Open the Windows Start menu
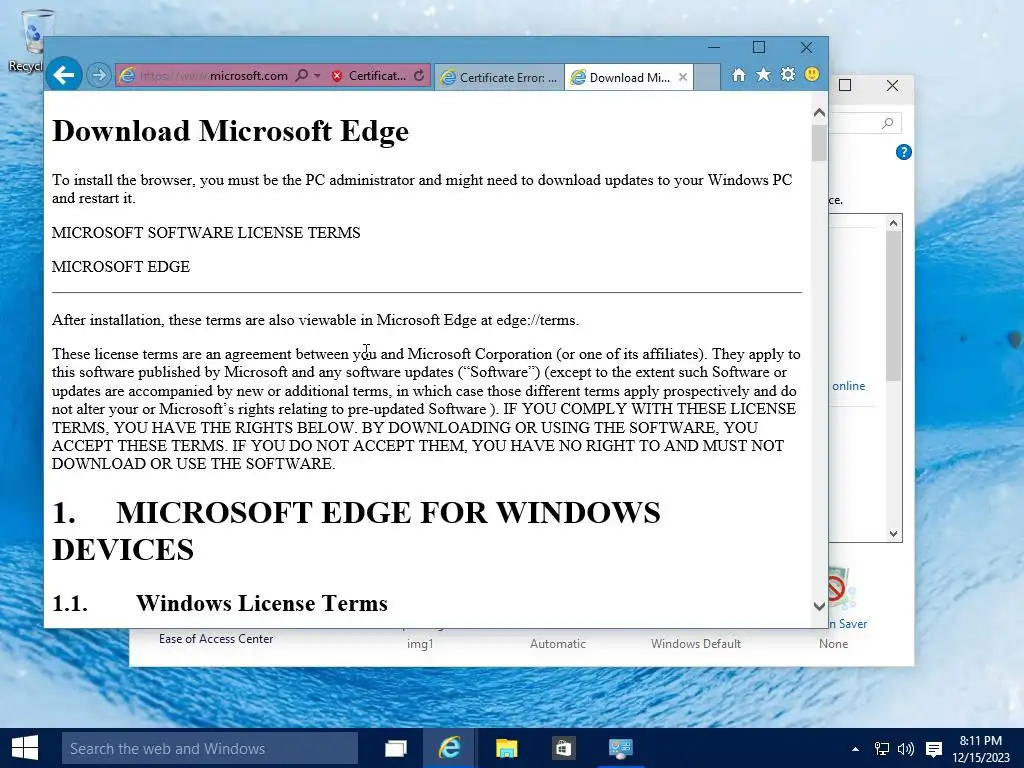This screenshot has width=1024, height=768. pos(25,748)
